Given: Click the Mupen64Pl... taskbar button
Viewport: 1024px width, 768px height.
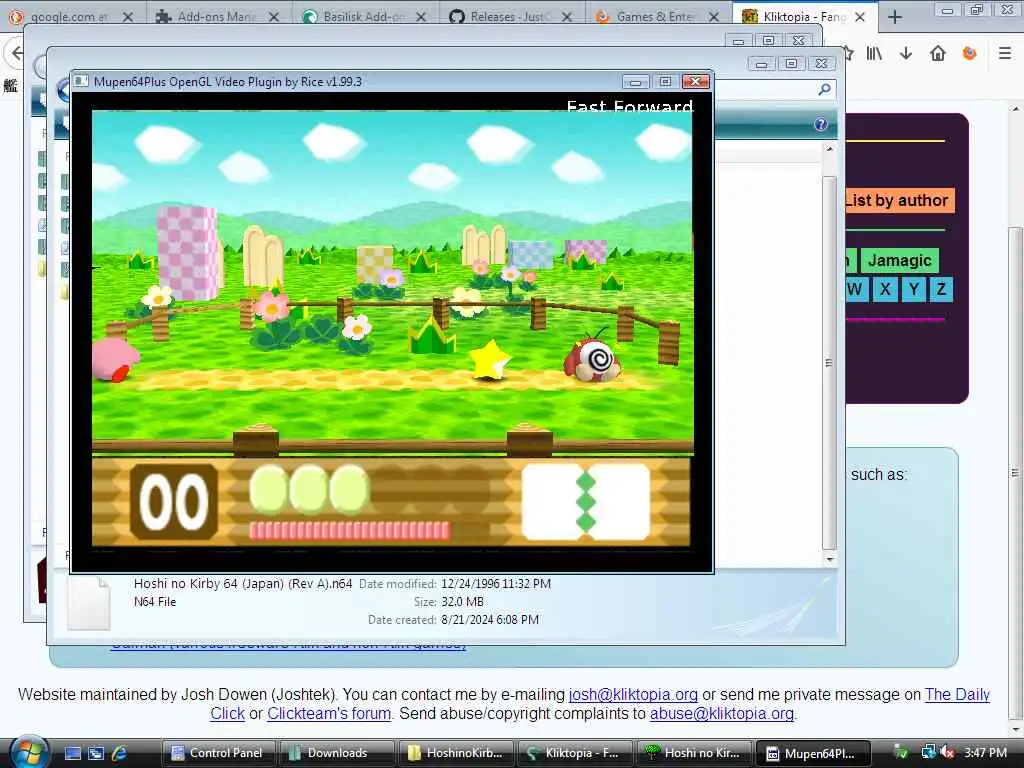Looking at the screenshot, I should [814, 753].
